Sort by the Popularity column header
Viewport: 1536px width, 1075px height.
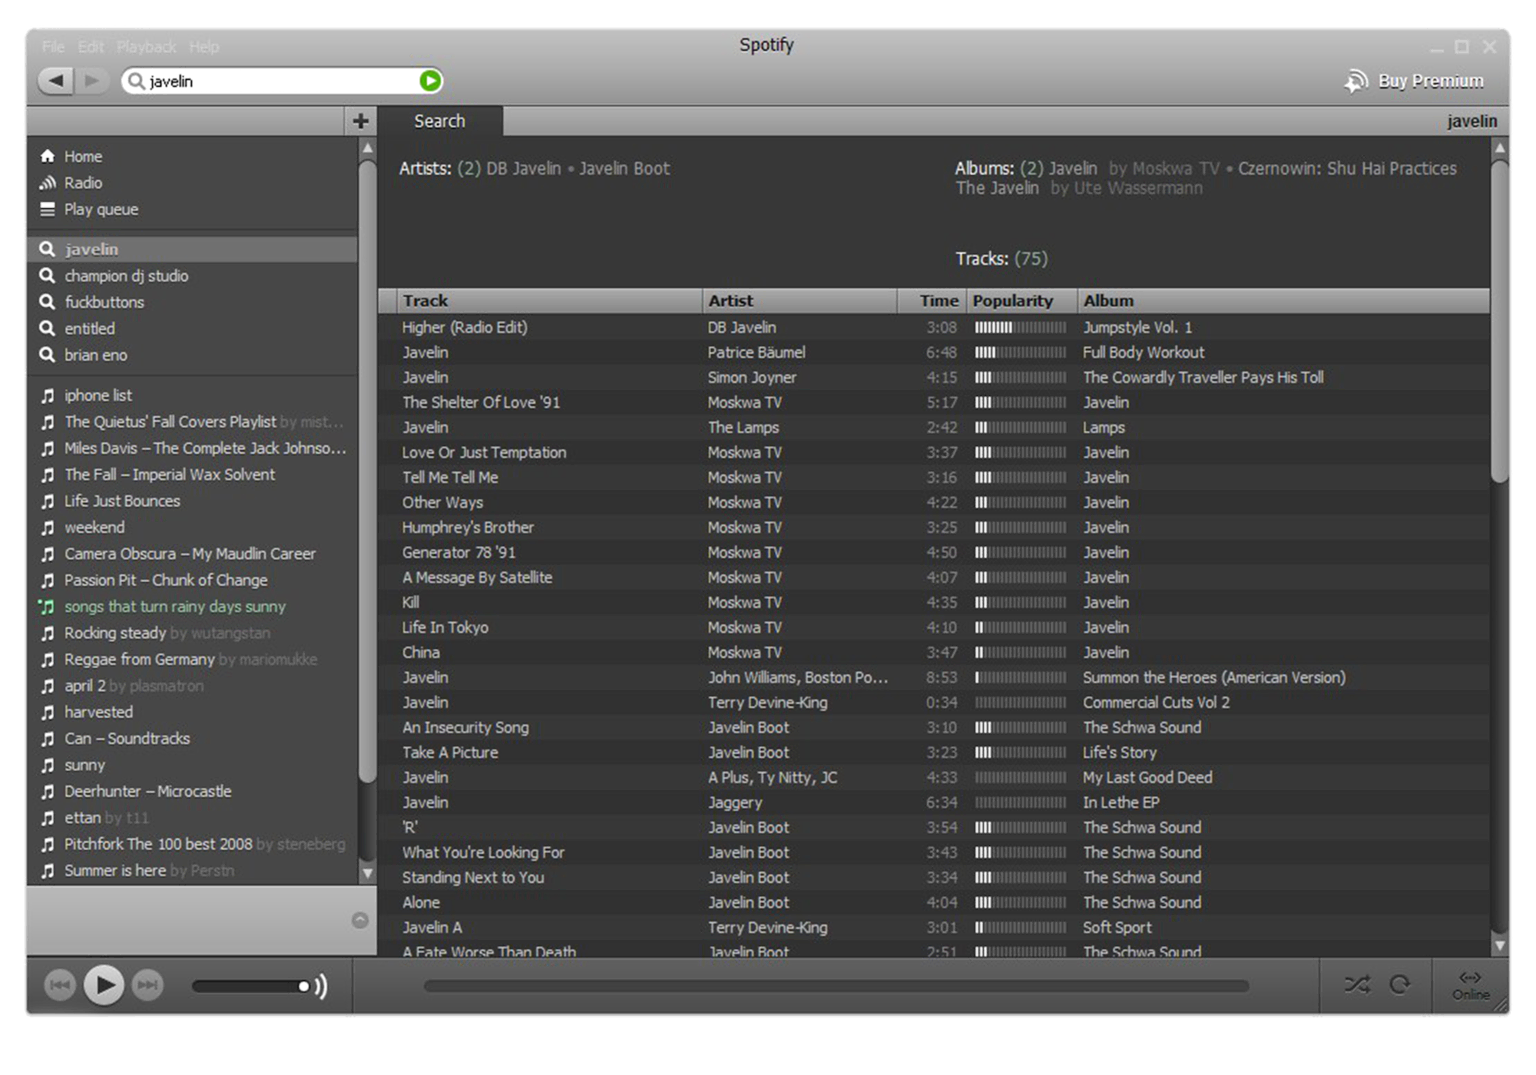(x=1022, y=300)
